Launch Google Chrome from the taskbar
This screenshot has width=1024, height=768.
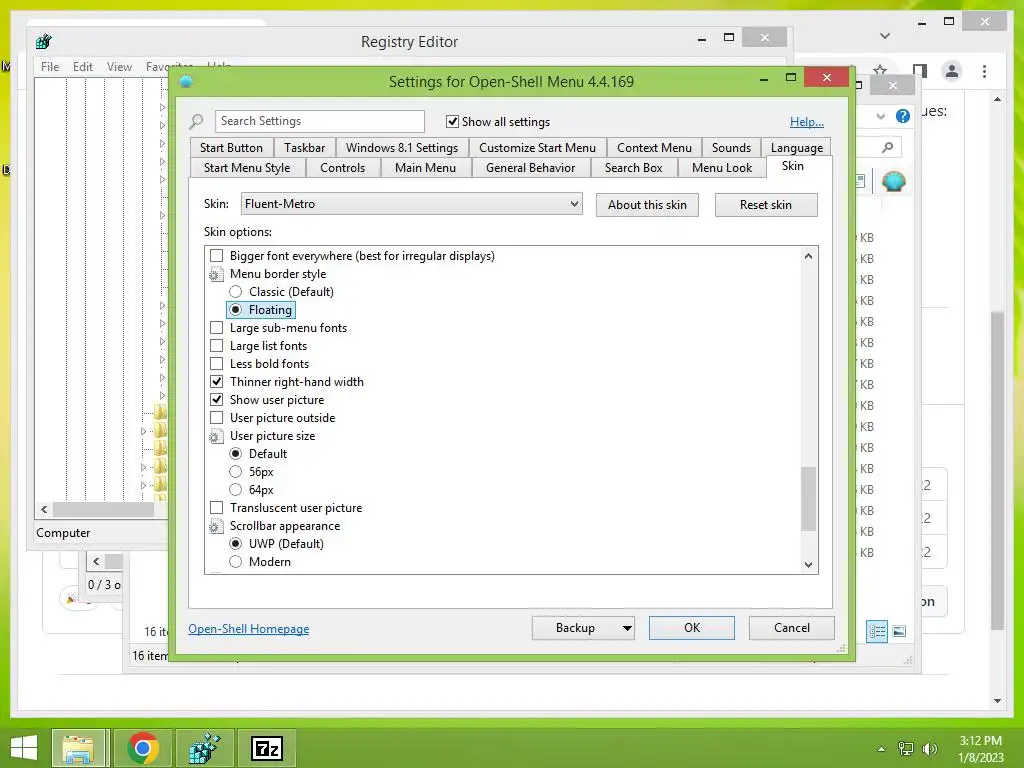coord(143,748)
